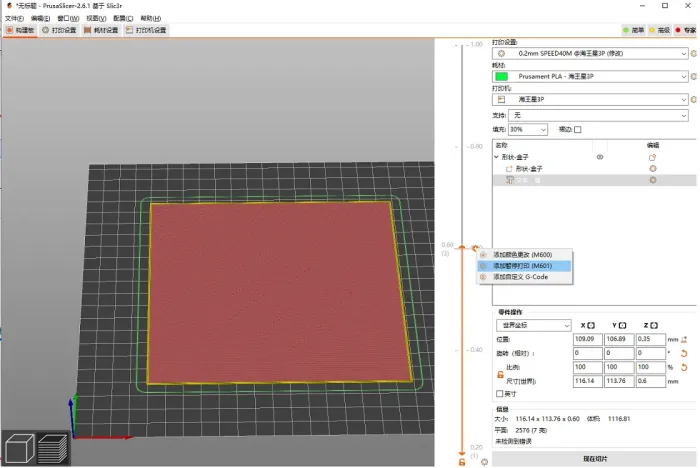Screen dimensions: 700x468
Task: Reset rotation with the orange arrow icon
Action: click(684, 353)
